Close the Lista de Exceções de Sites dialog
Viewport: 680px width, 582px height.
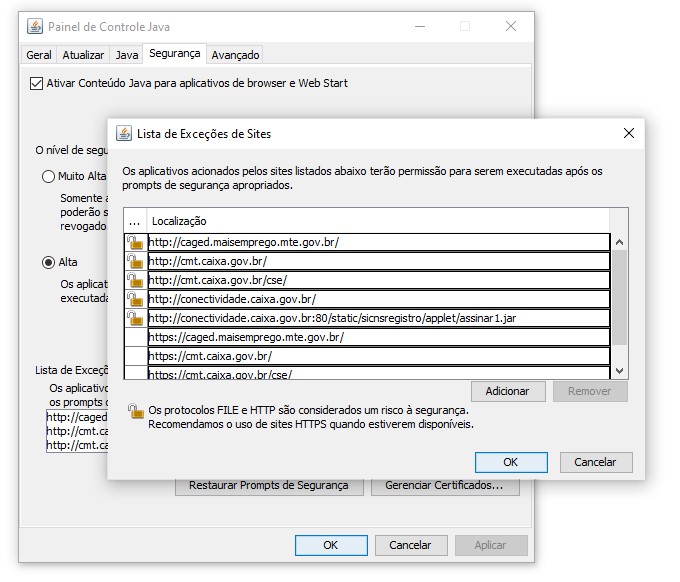click(629, 134)
